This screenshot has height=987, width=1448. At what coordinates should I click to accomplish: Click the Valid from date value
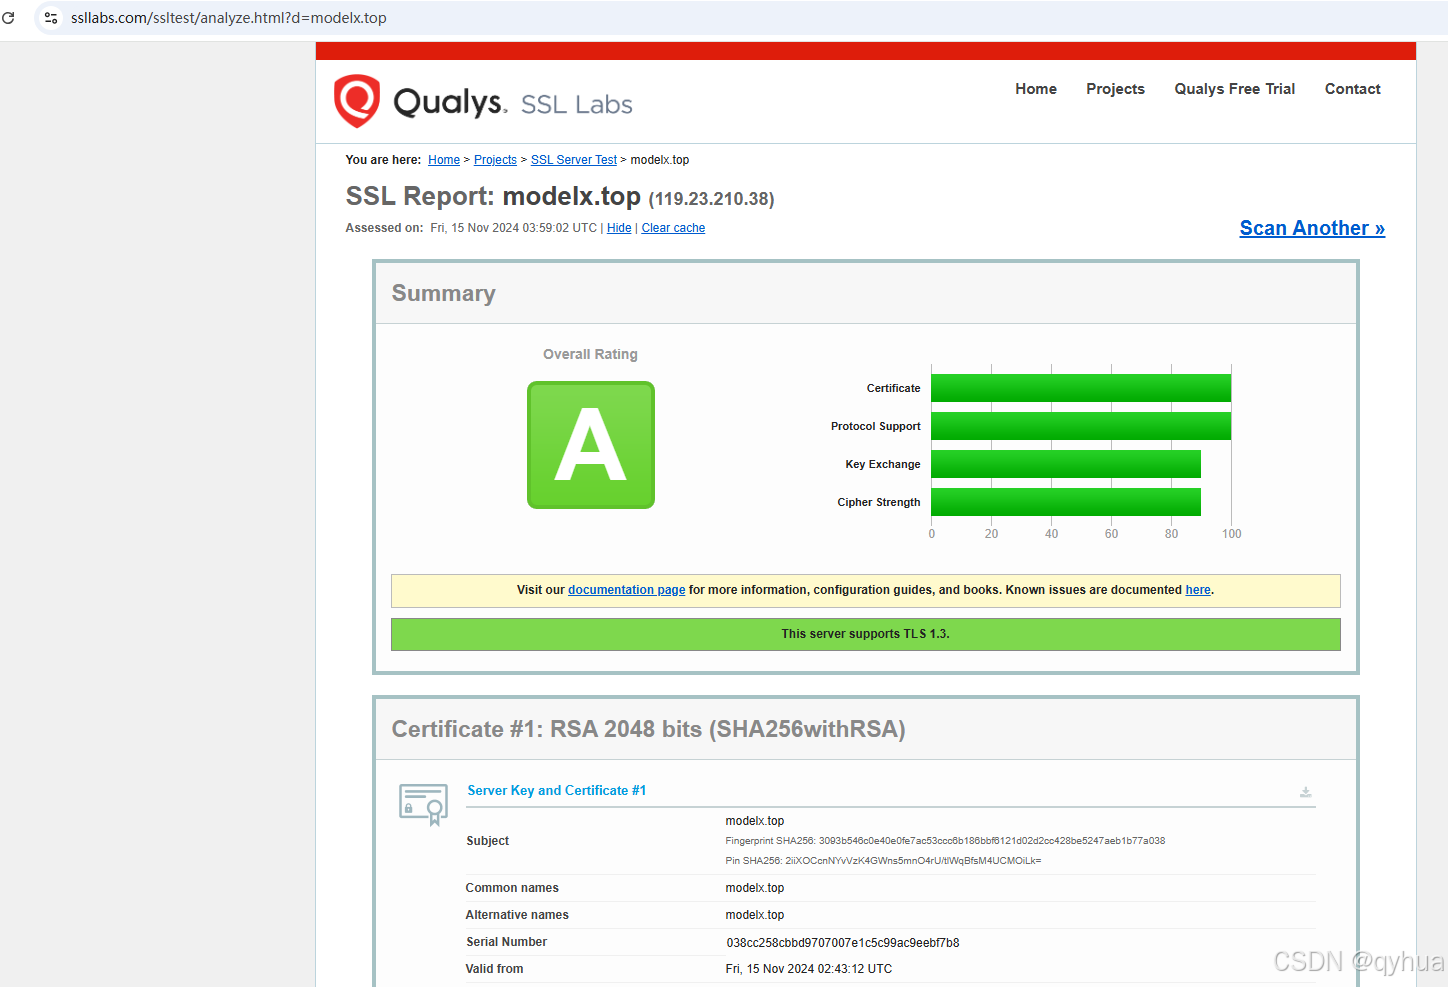809,969
